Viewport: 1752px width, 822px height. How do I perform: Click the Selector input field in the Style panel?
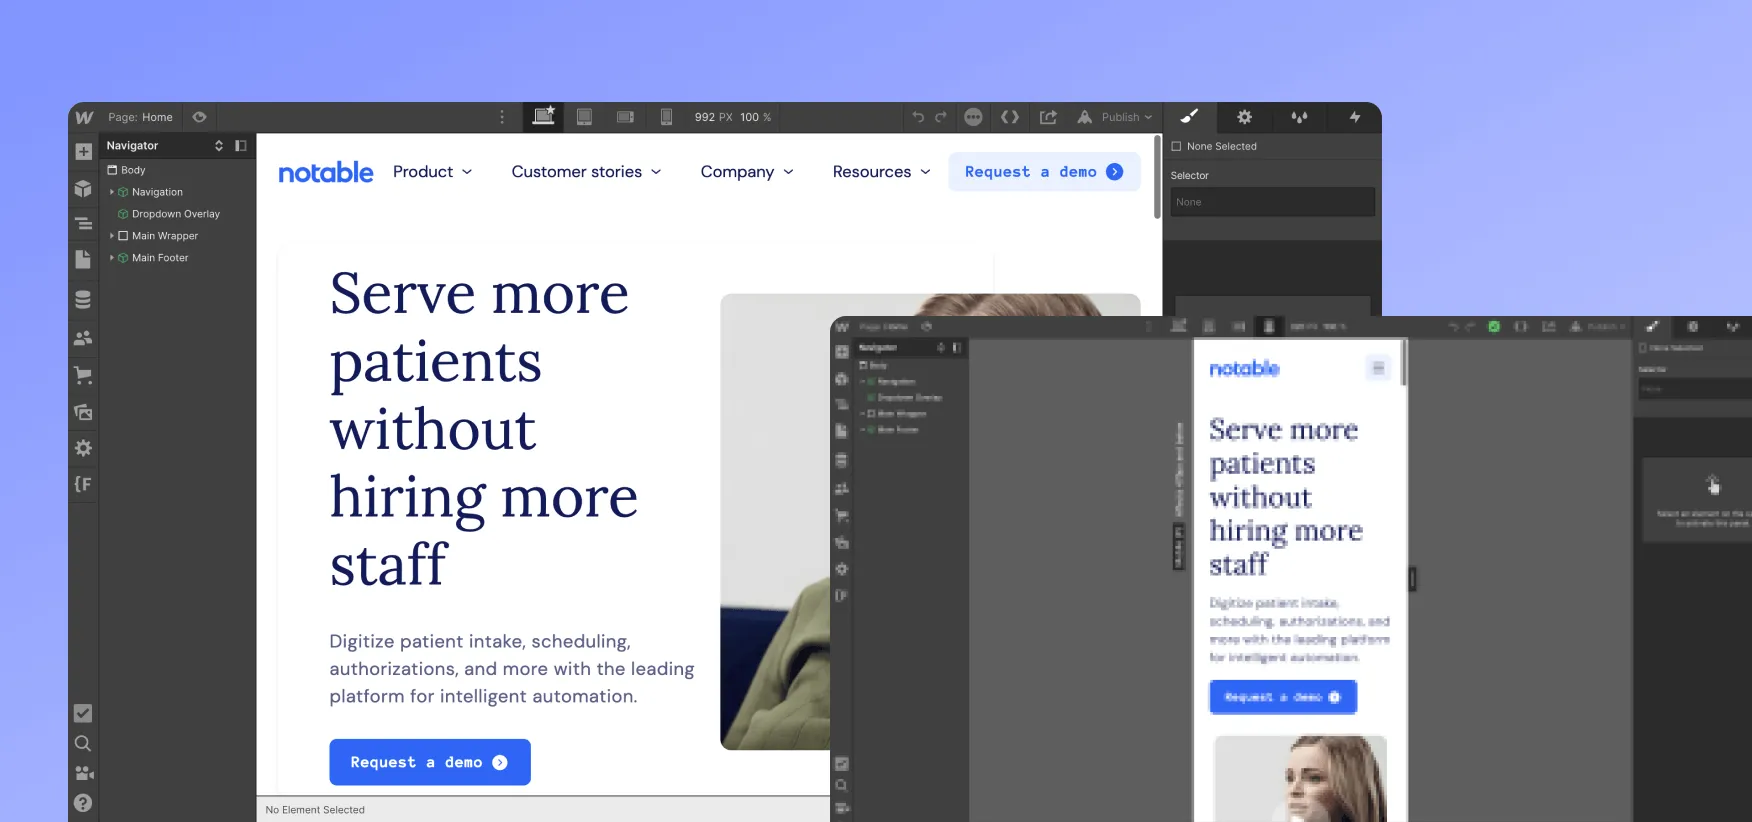(x=1272, y=202)
